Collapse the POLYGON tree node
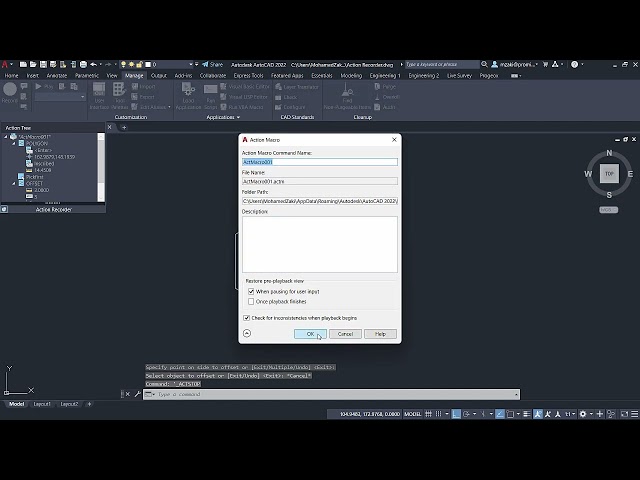This screenshot has width=640, height=480. [14, 144]
